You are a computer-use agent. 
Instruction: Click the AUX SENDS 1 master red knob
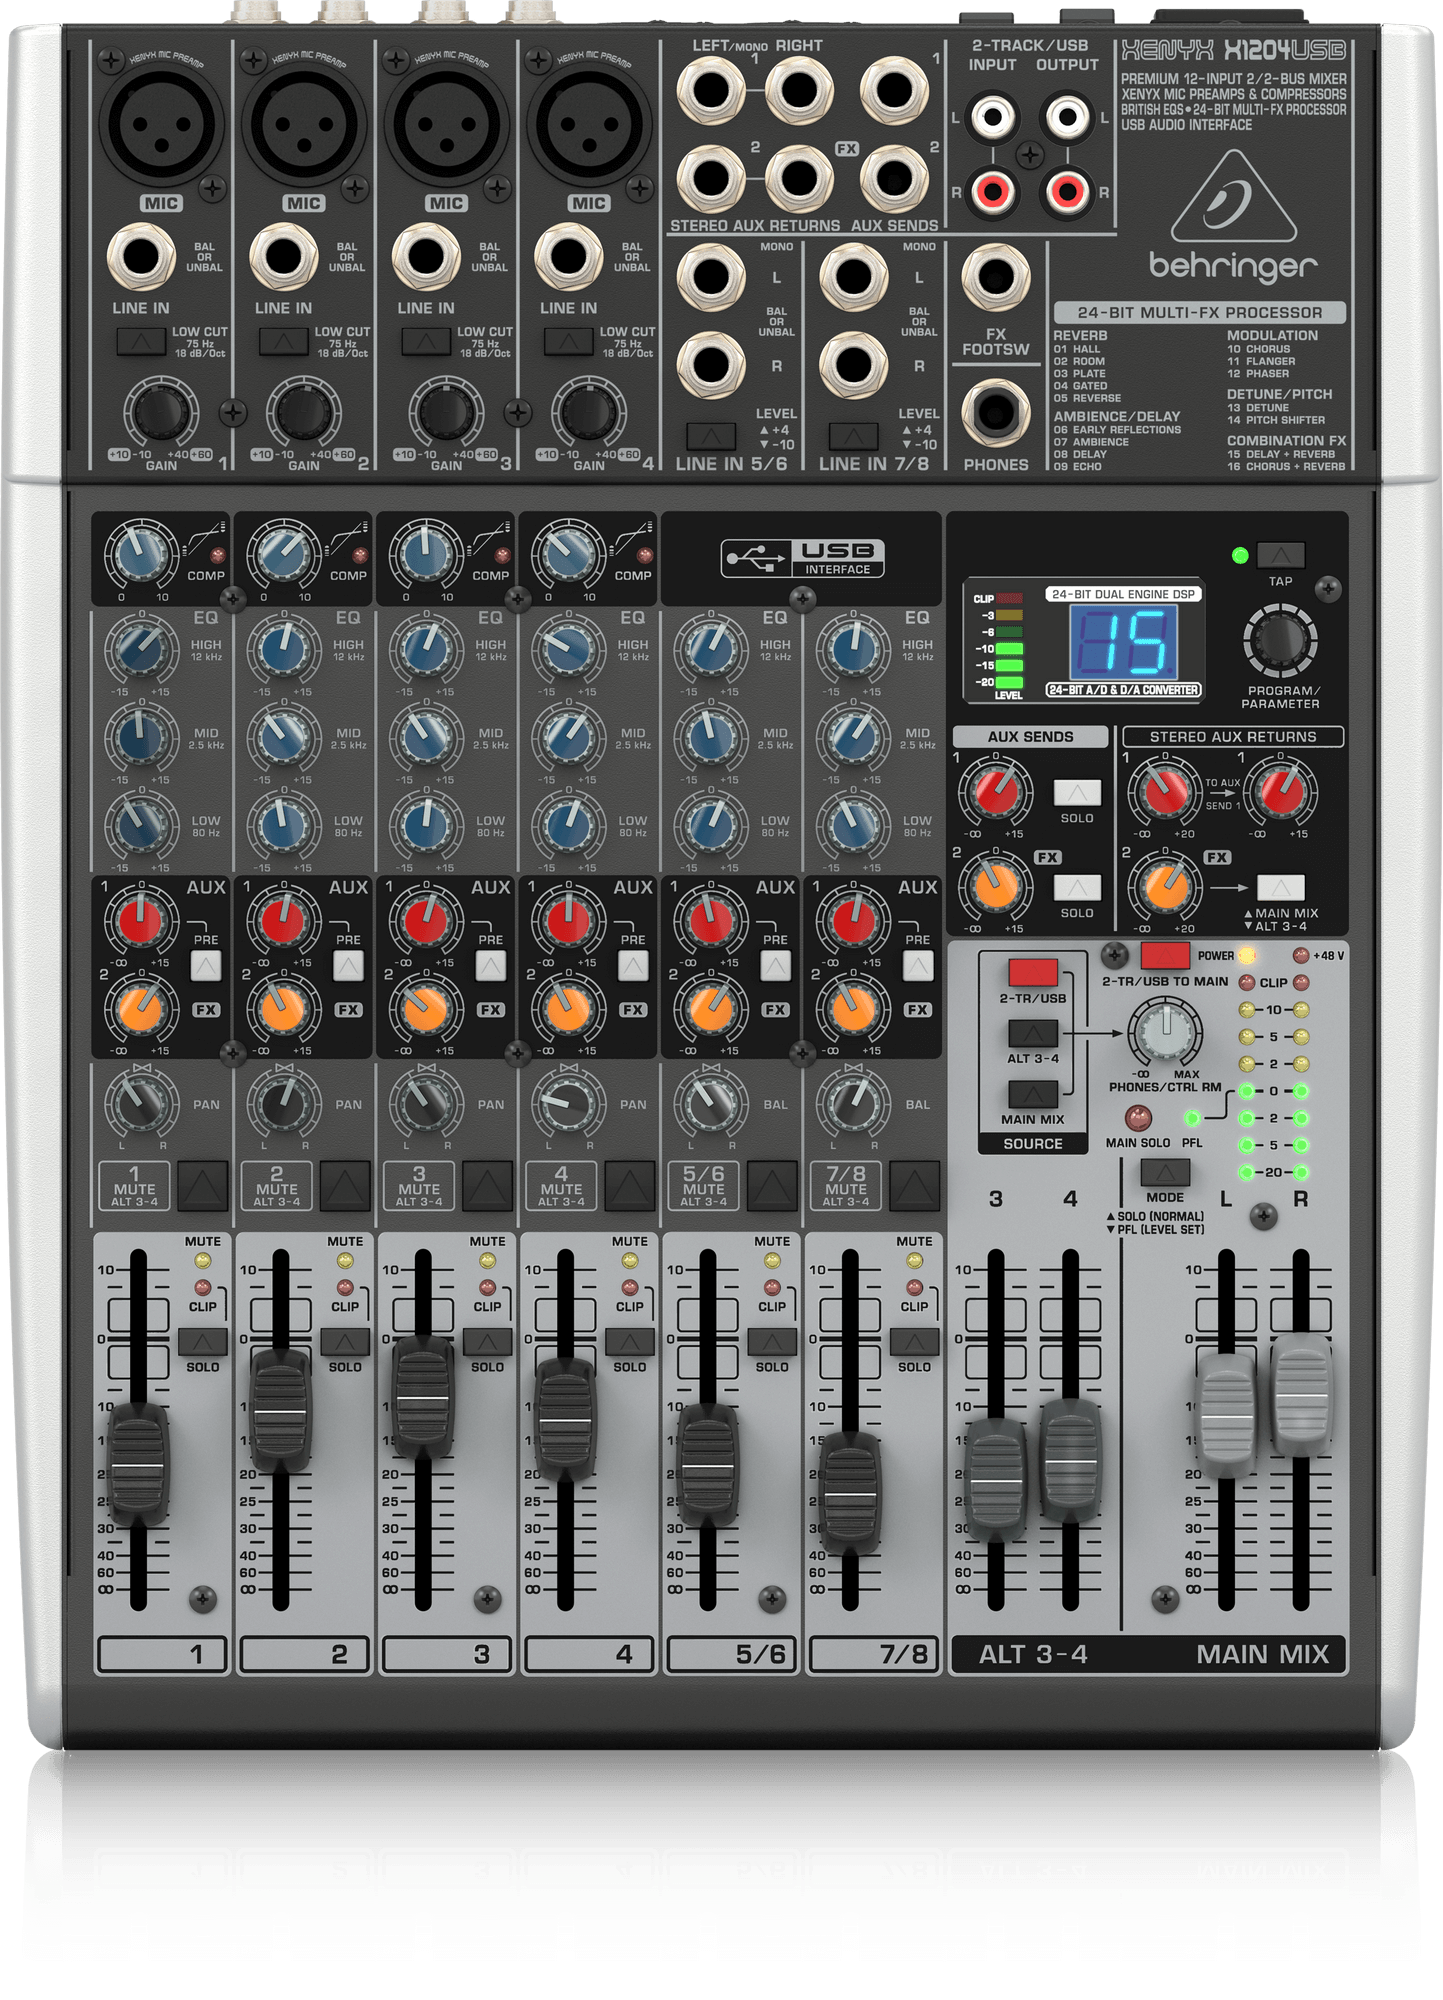click(996, 792)
